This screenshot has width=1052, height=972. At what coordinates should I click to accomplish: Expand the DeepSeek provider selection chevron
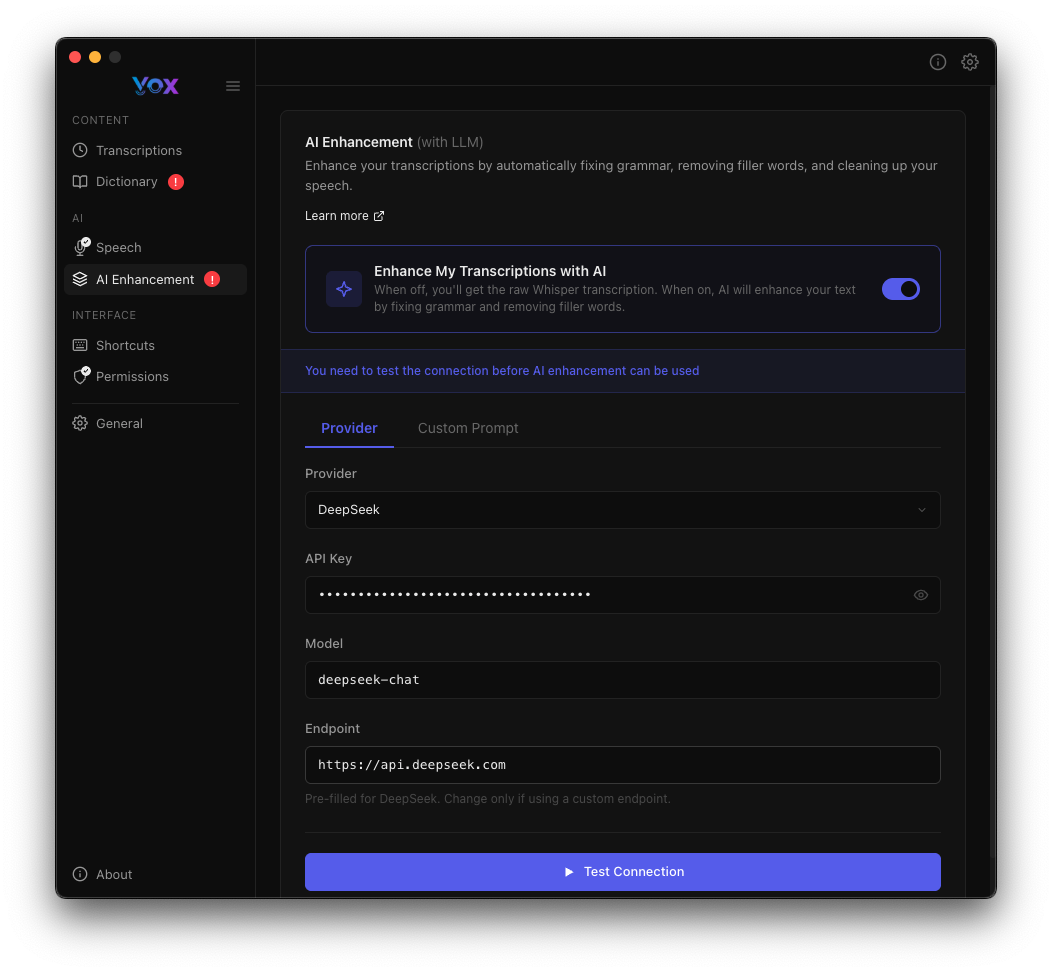(921, 510)
